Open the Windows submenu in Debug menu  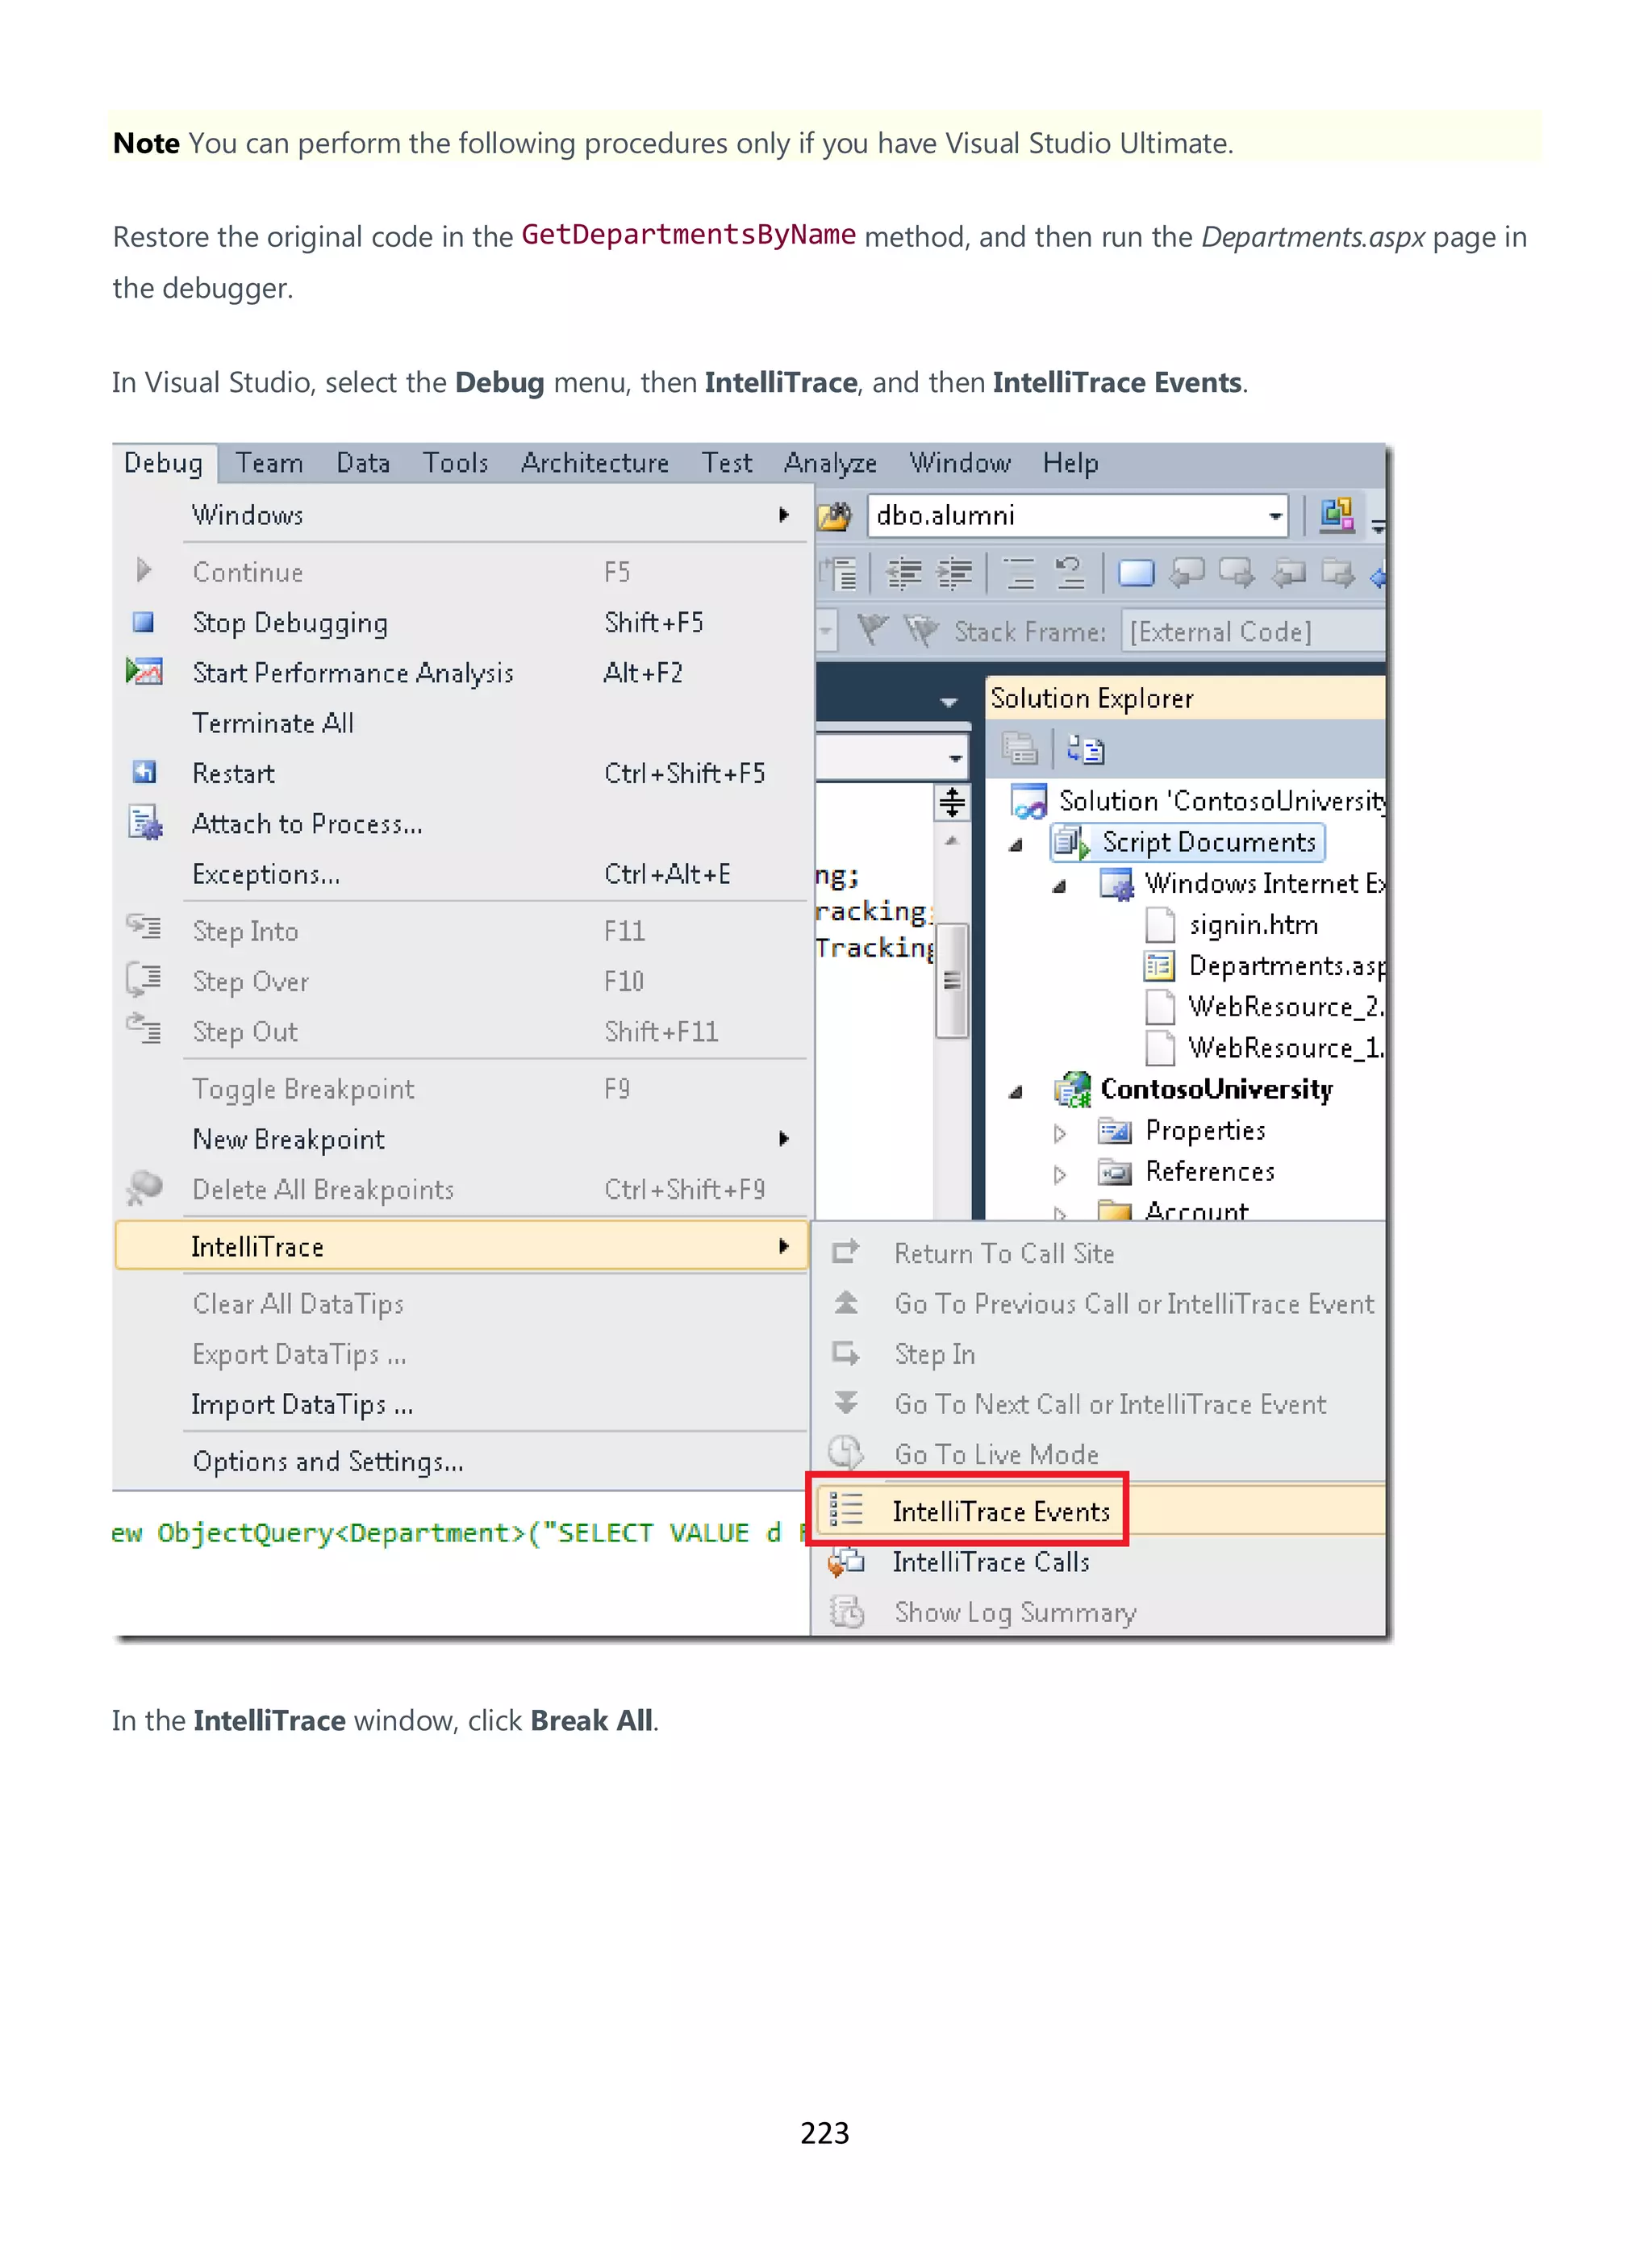click(x=462, y=515)
